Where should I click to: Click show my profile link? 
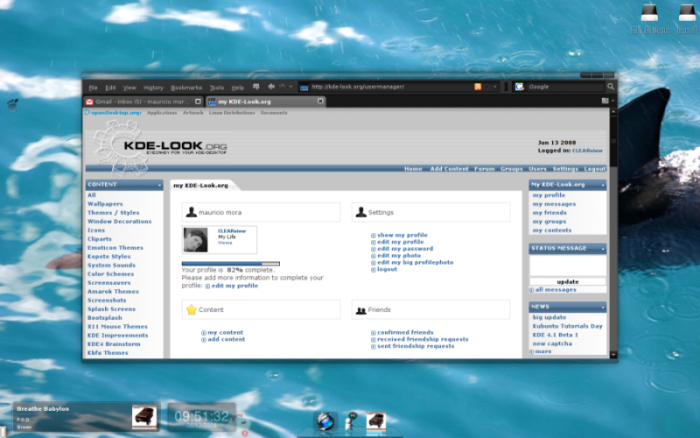(x=402, y=235)
